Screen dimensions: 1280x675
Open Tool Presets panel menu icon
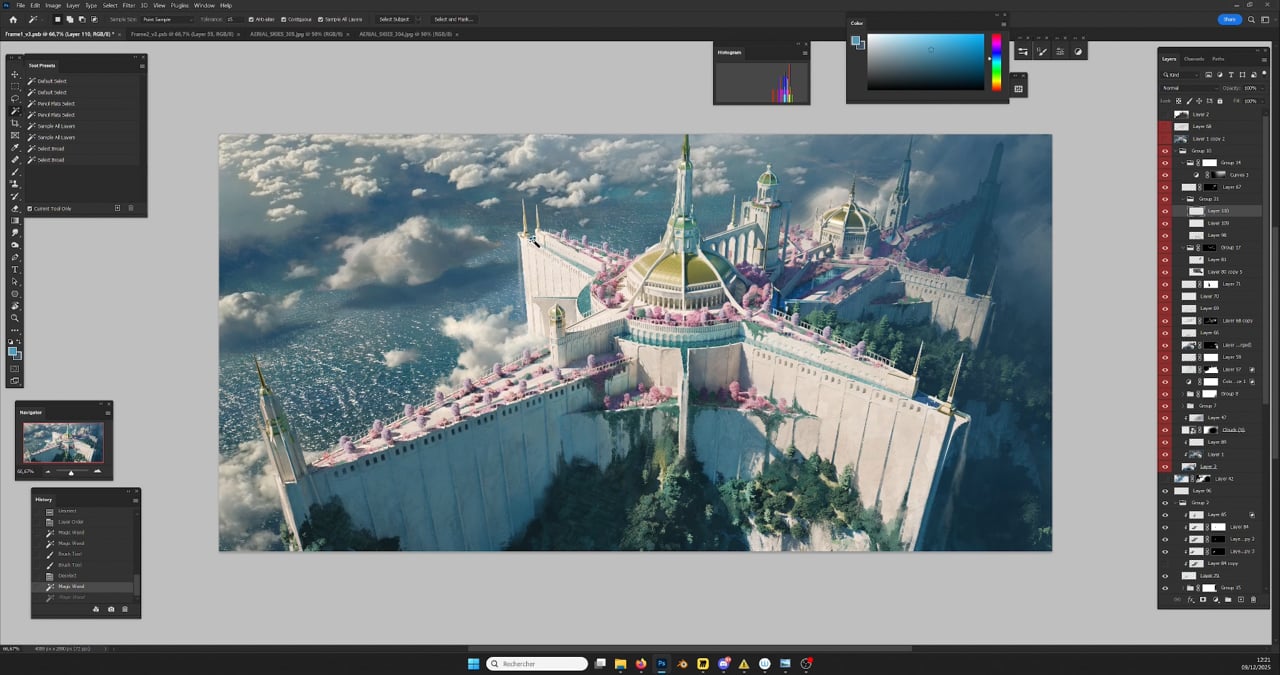[142, 66]
